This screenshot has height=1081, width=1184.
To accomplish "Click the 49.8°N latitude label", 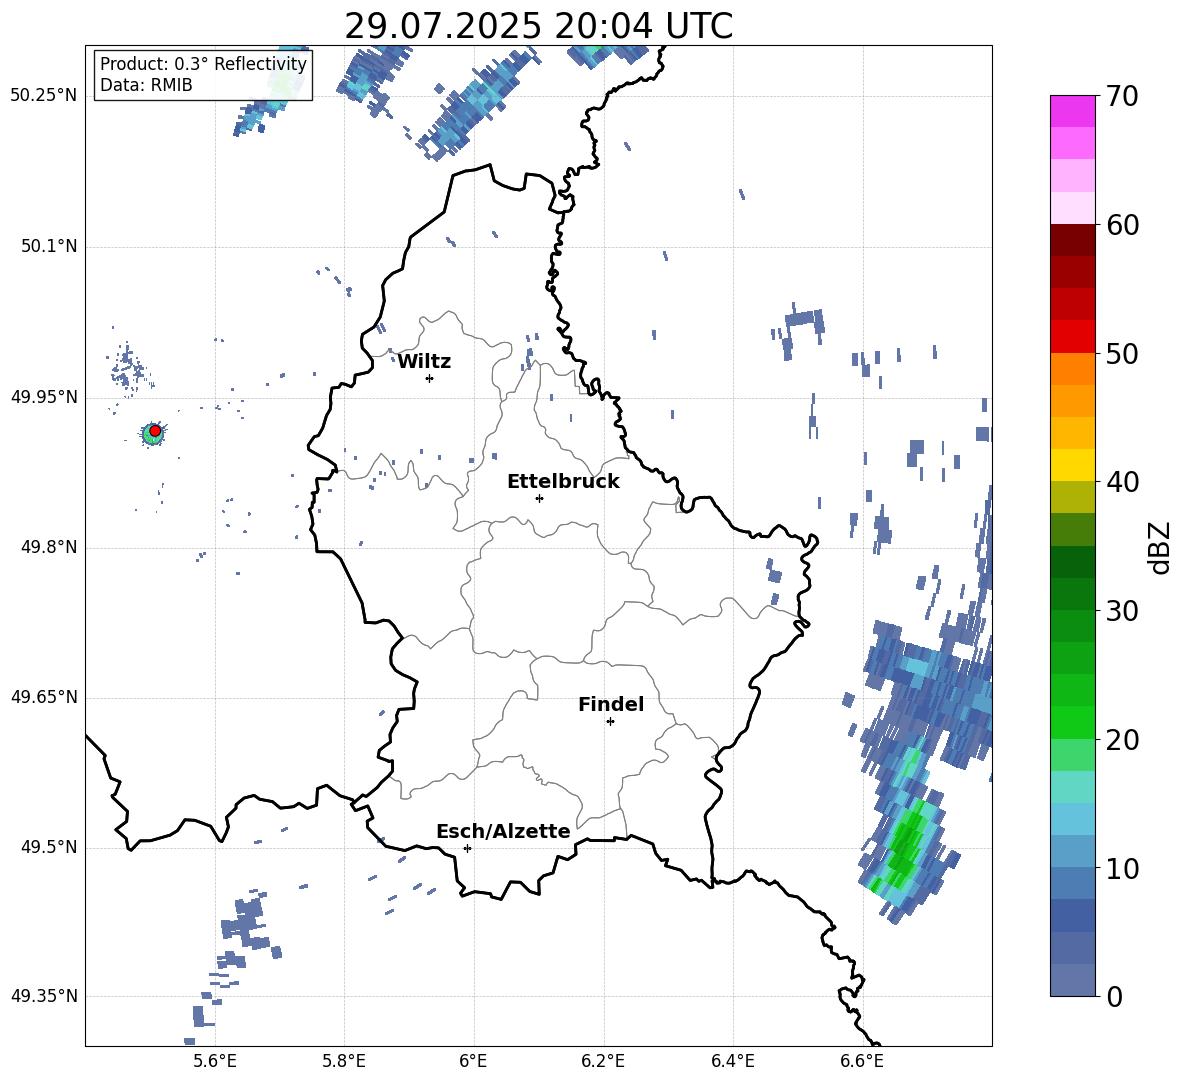I will pyautogui.click(x=49, y=547).
